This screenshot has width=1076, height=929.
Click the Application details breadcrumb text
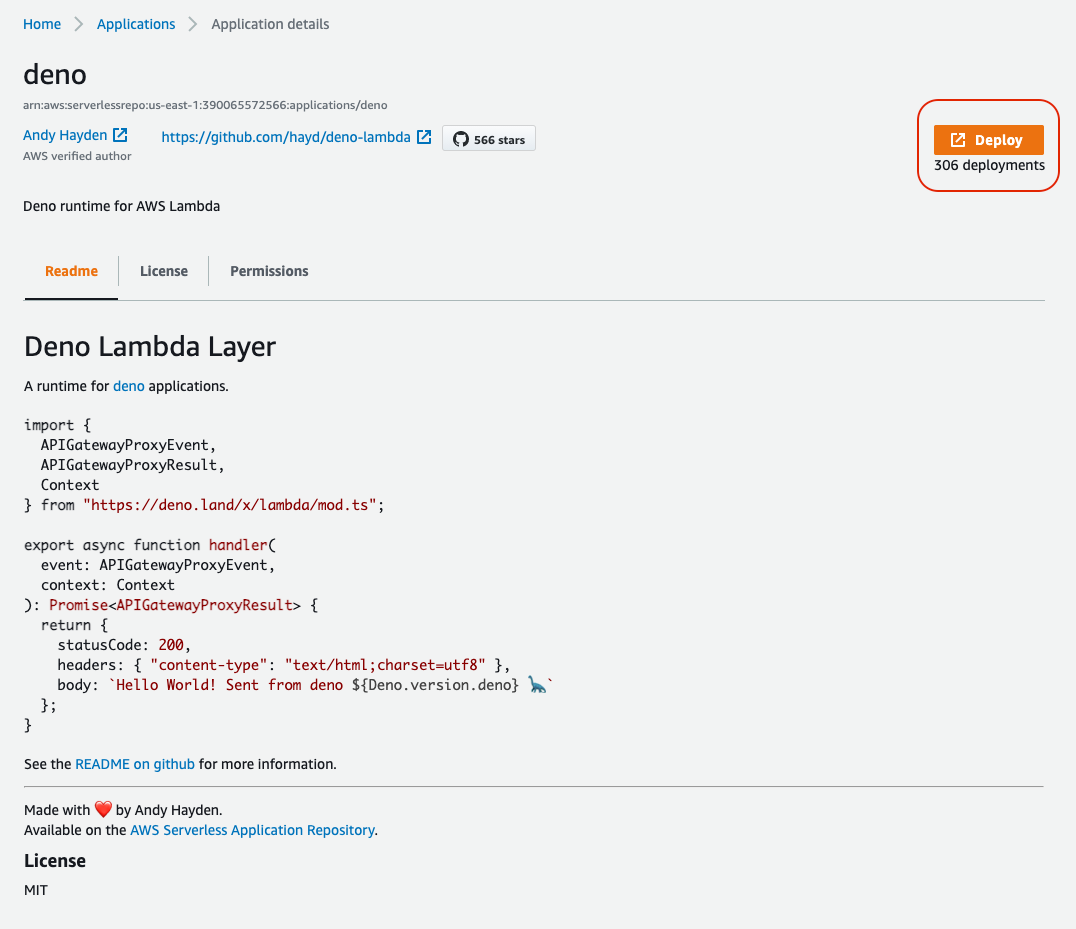[x=270, y=24]
